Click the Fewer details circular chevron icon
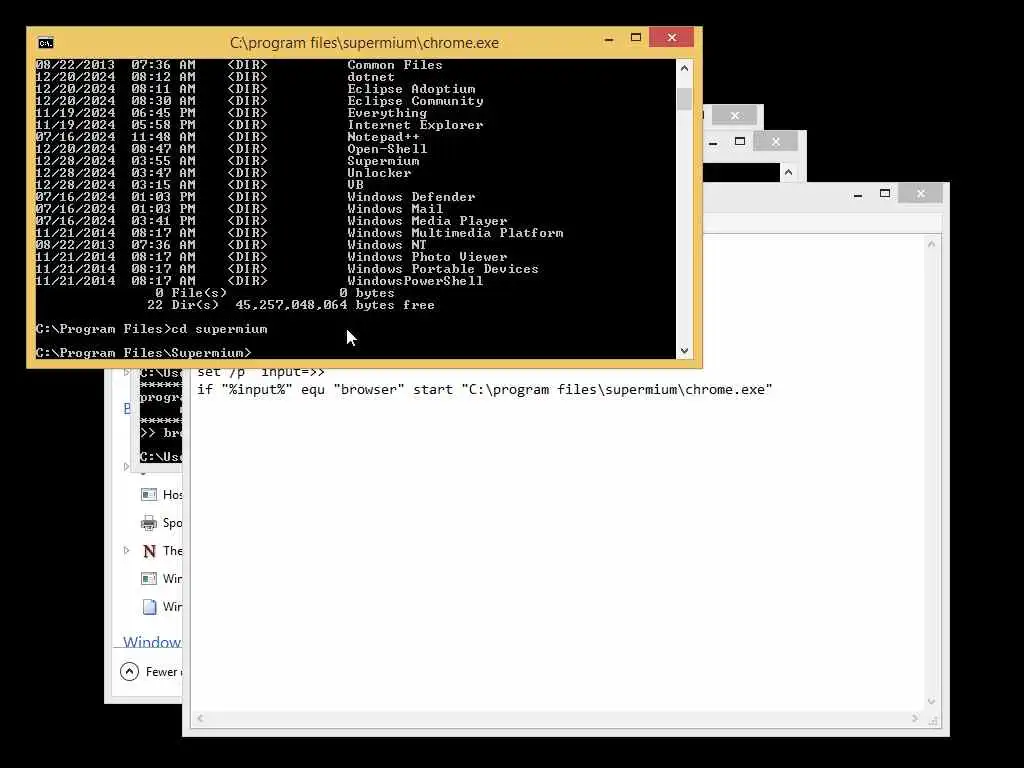 tap(129, 671)
